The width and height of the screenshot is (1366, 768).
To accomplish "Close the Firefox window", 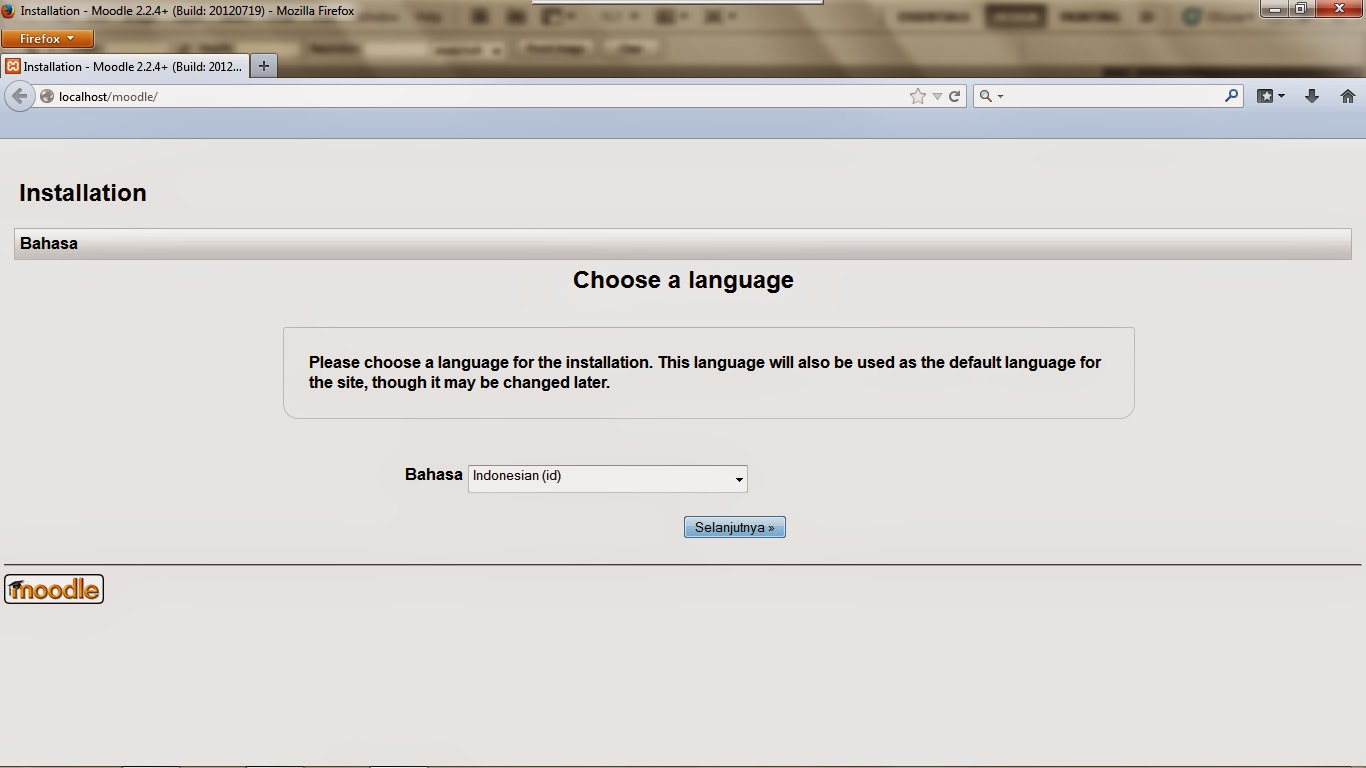I will 1339,9.
